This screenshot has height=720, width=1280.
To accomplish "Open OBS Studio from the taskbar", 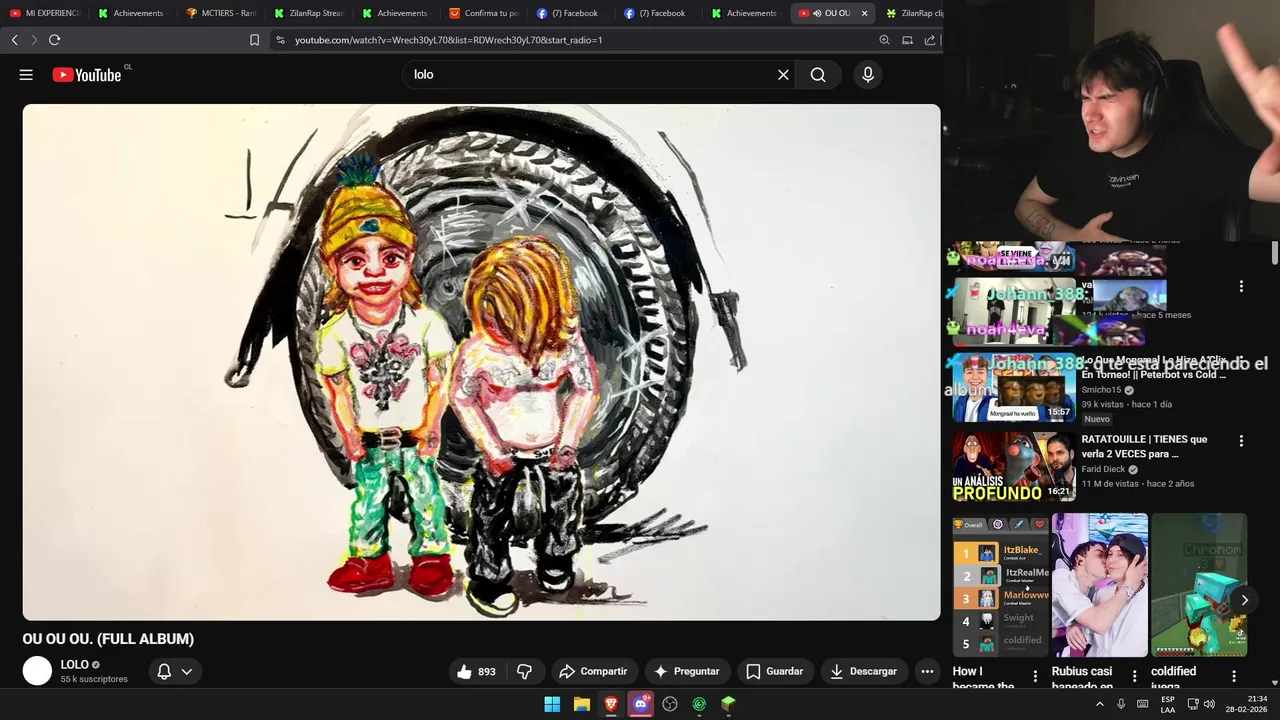I will click(670, 704).
